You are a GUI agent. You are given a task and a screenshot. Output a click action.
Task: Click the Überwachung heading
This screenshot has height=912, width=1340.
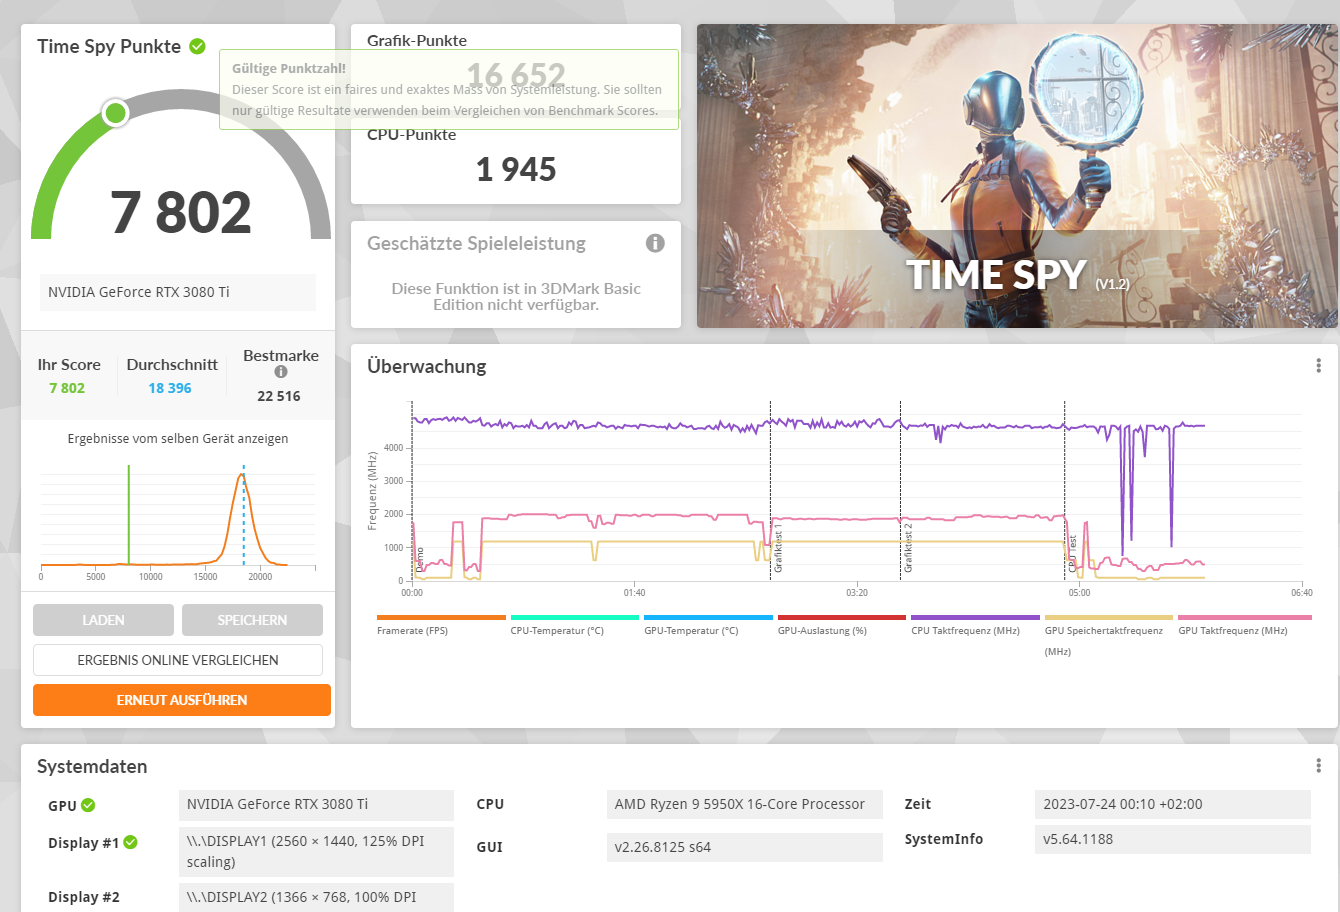[427, 366]
